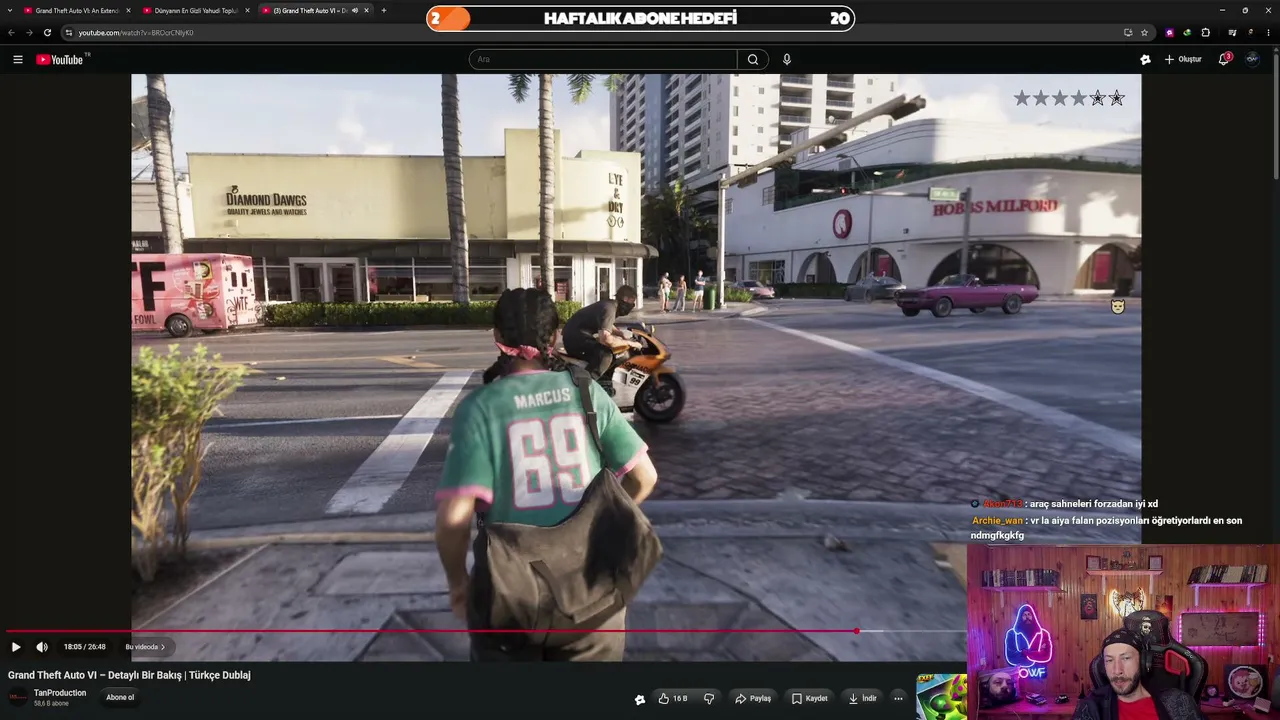Play the video
This screenshot has width=1280, height=720.
(x=16, y=647)
